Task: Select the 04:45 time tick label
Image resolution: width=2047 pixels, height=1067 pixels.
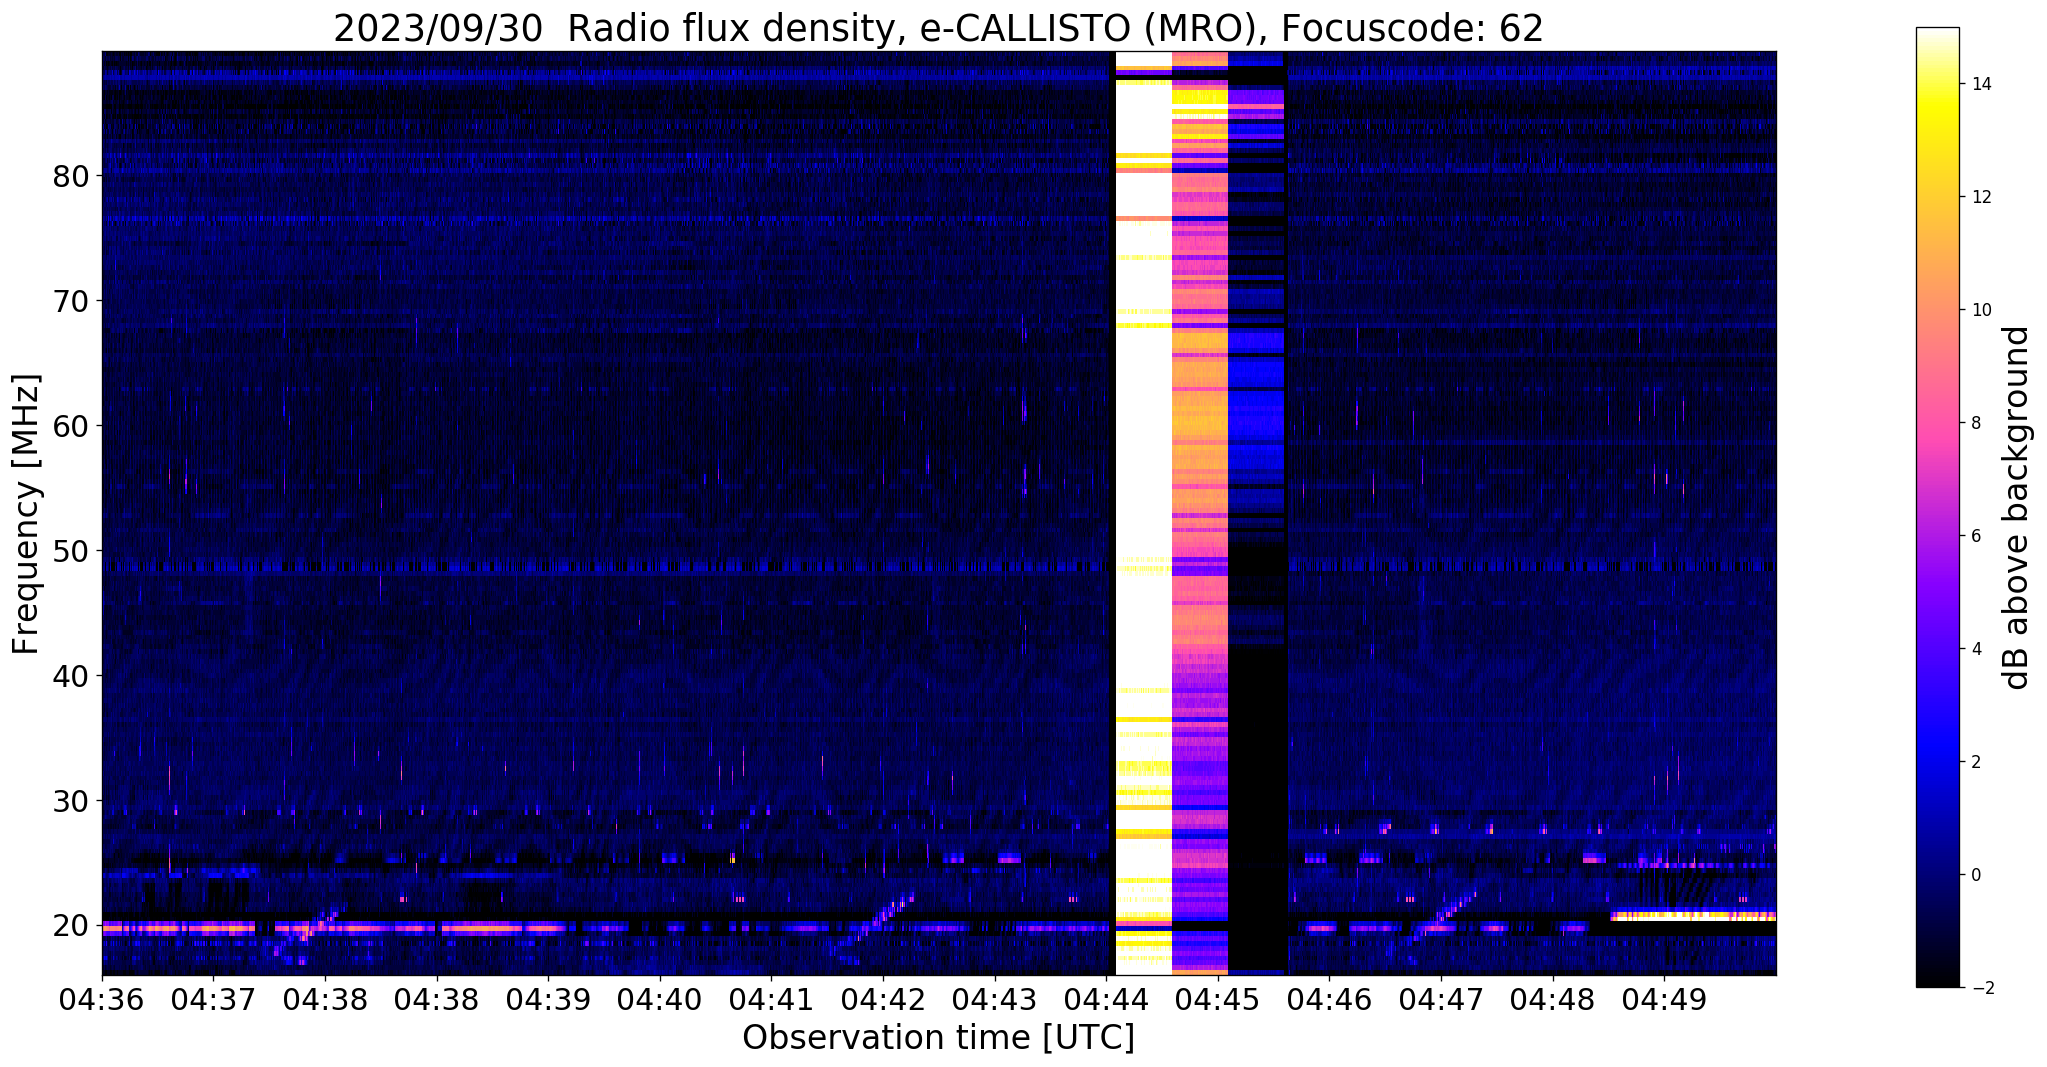Action: [1218, 998]
